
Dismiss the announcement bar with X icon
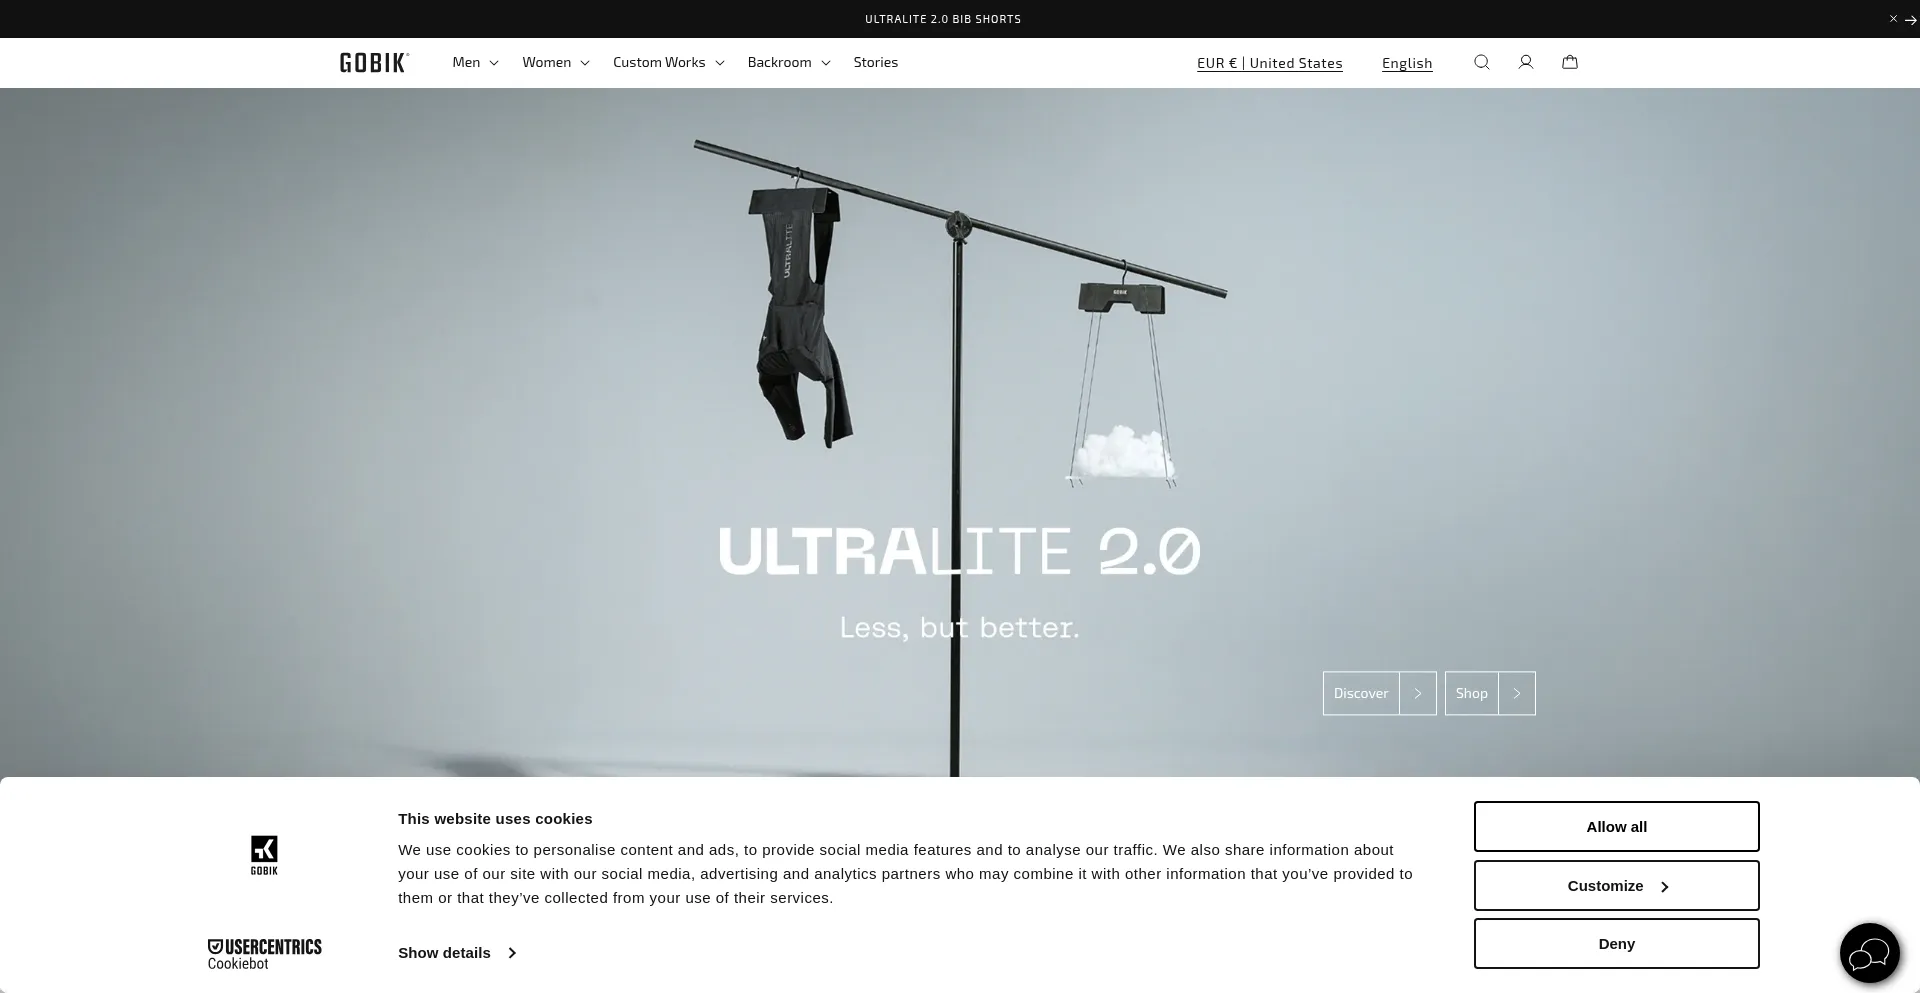coord(1893,19)
